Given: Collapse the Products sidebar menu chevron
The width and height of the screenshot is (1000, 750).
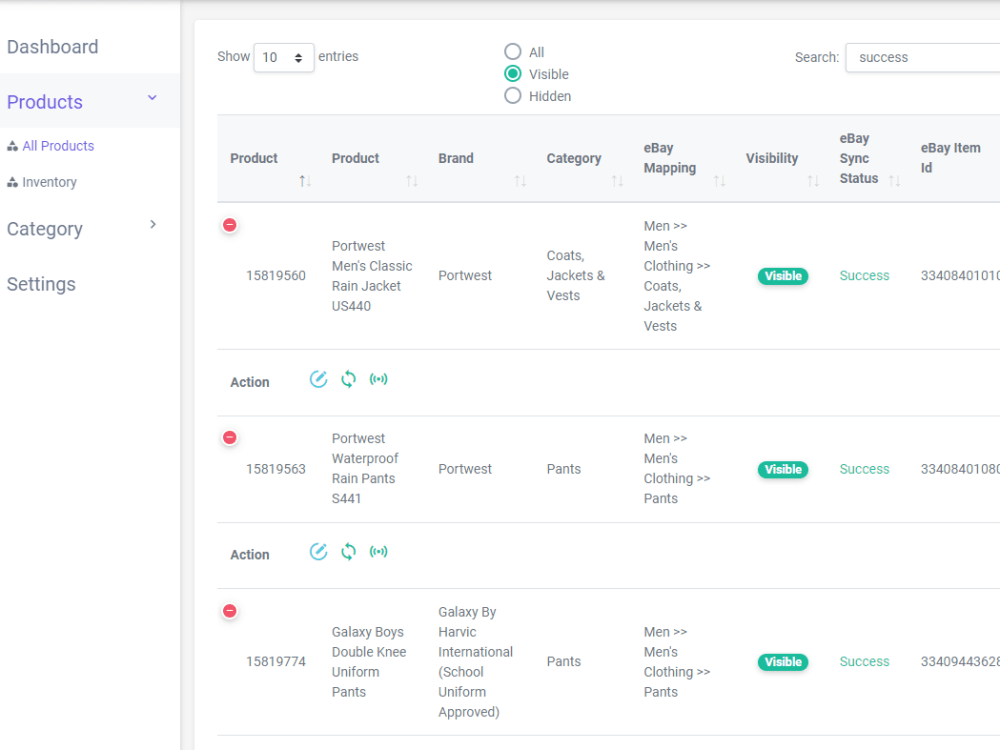Looking at the screenshot, I should (x=152, y=98).
